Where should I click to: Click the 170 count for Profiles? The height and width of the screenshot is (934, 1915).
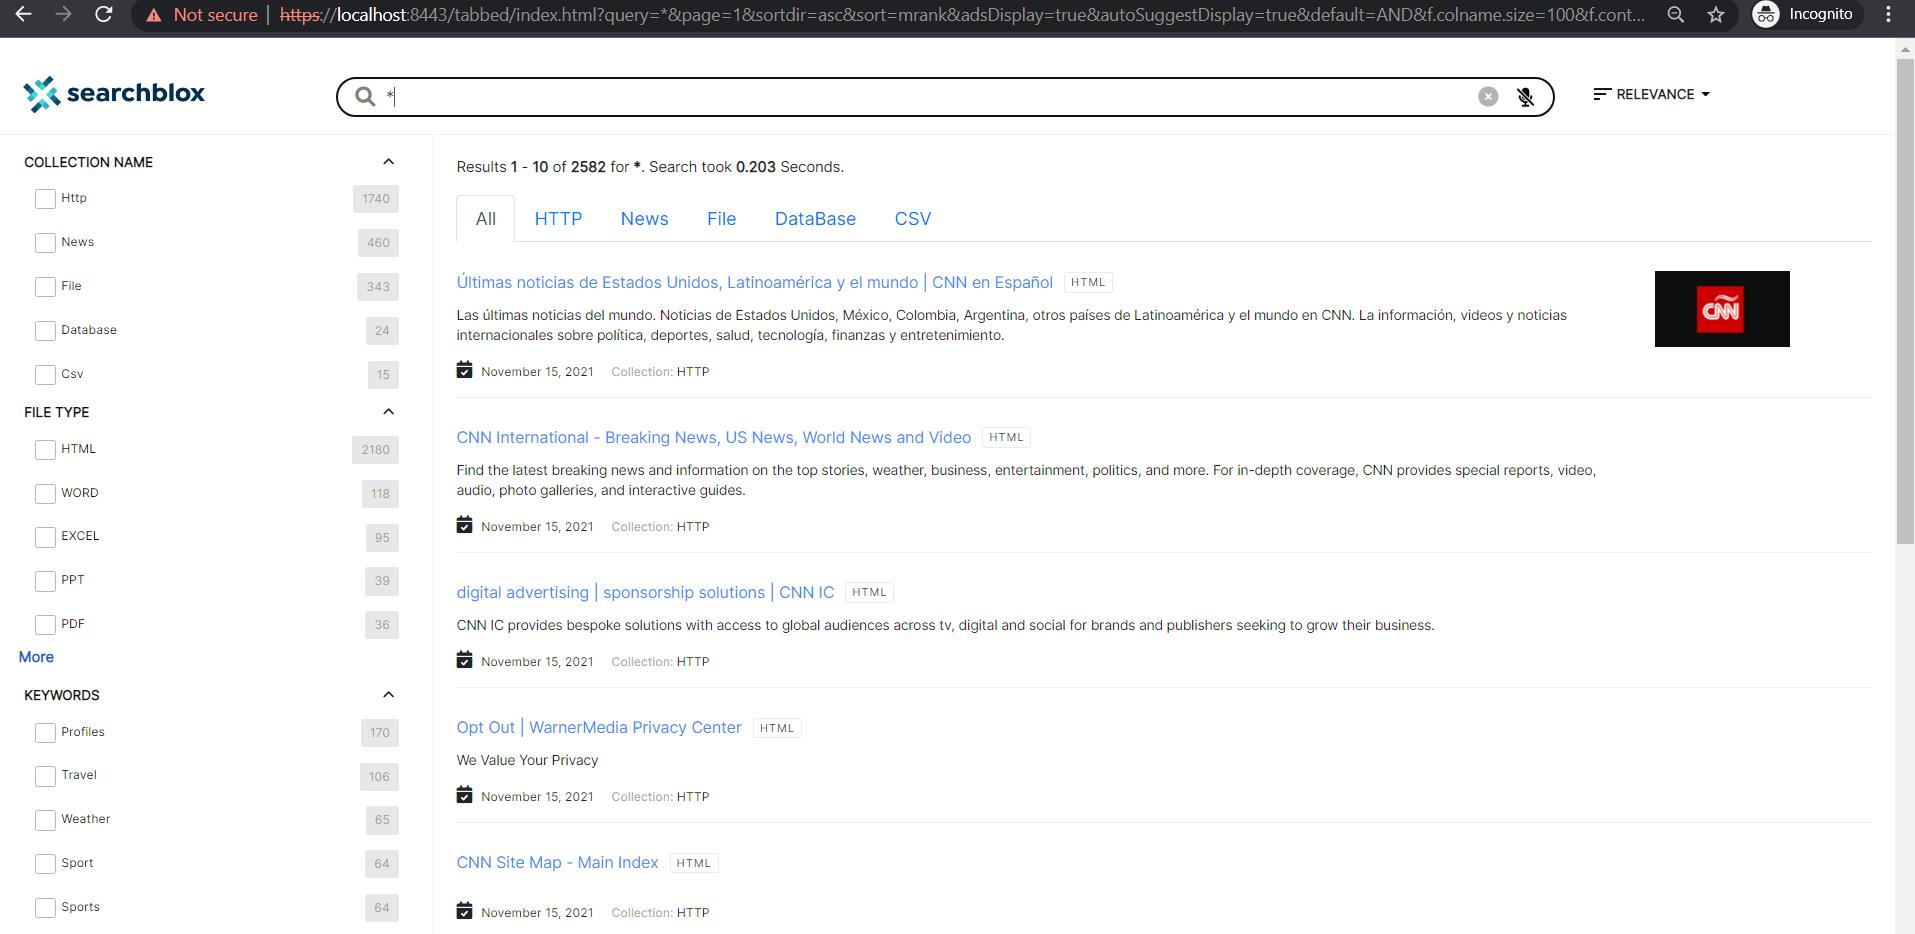pyautogui.click(x=380, y=733)
